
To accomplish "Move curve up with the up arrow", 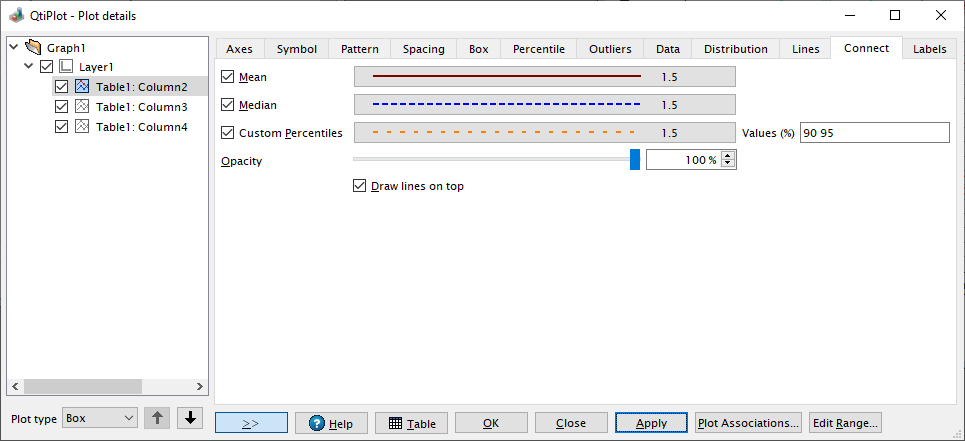I will [158, 418].
